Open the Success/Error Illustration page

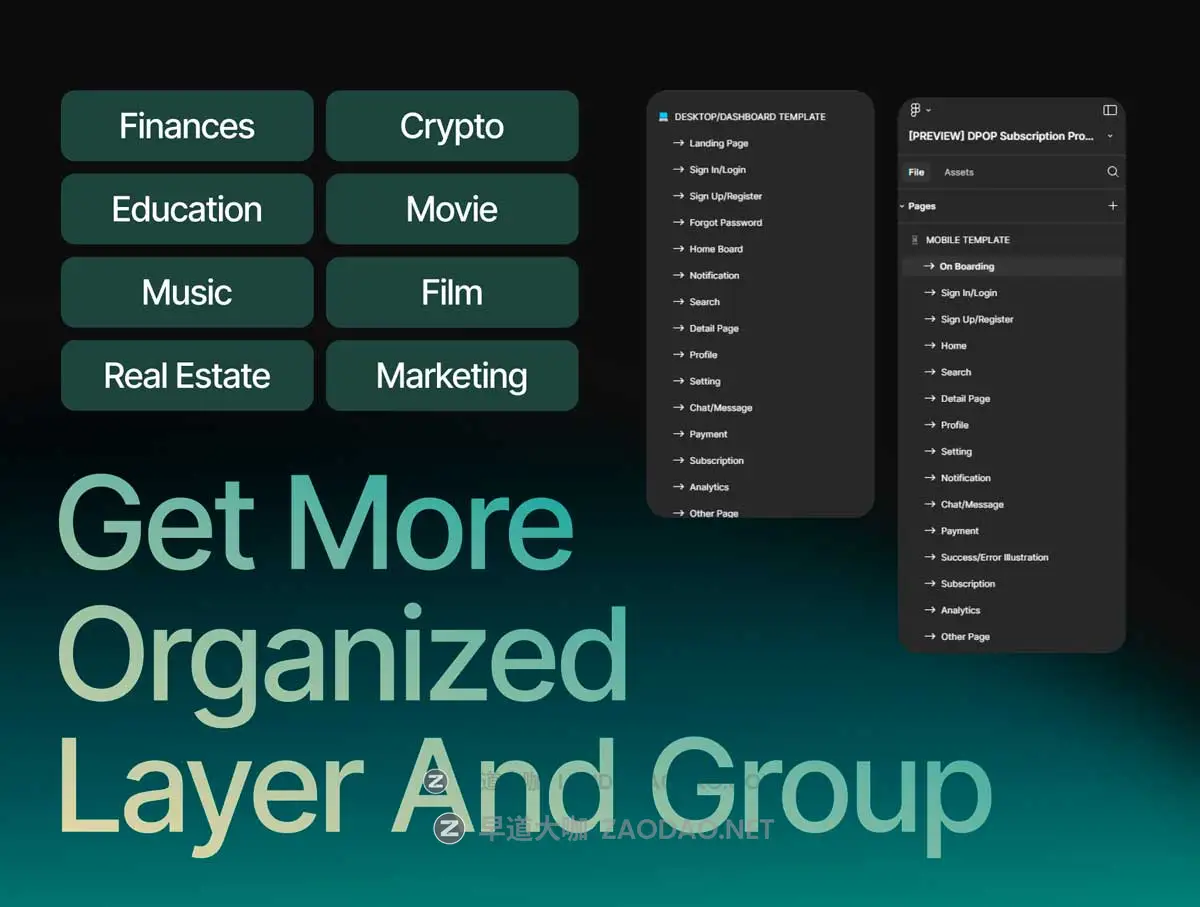coord(994,558)
